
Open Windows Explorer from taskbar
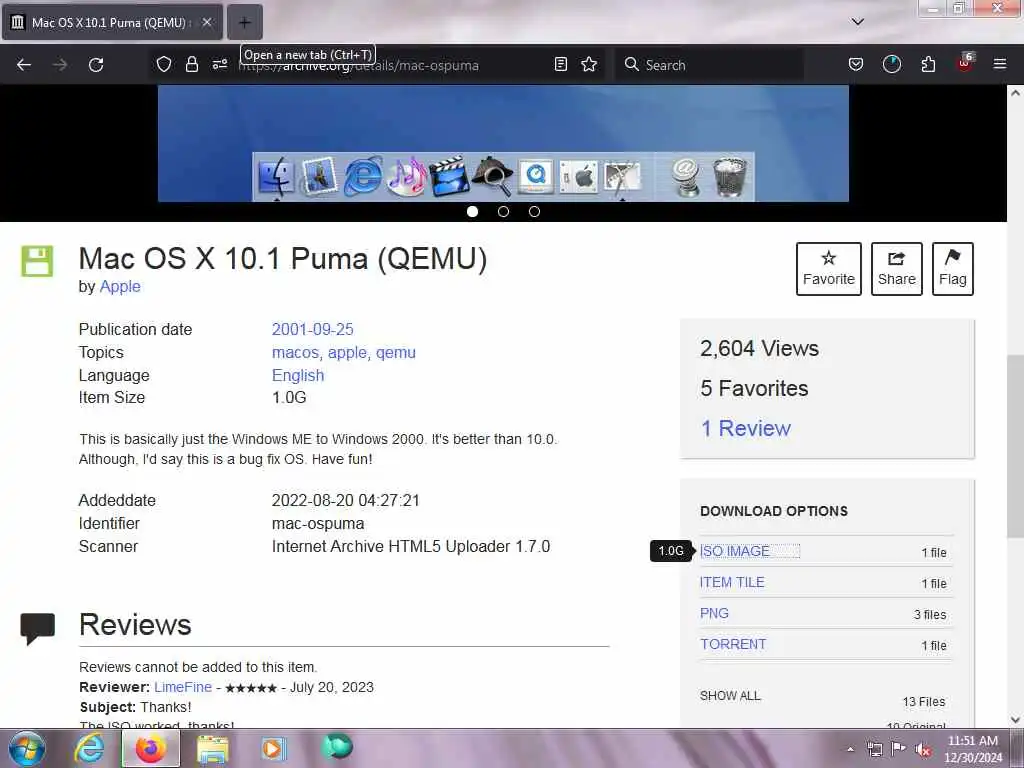[x=212, y=749]
